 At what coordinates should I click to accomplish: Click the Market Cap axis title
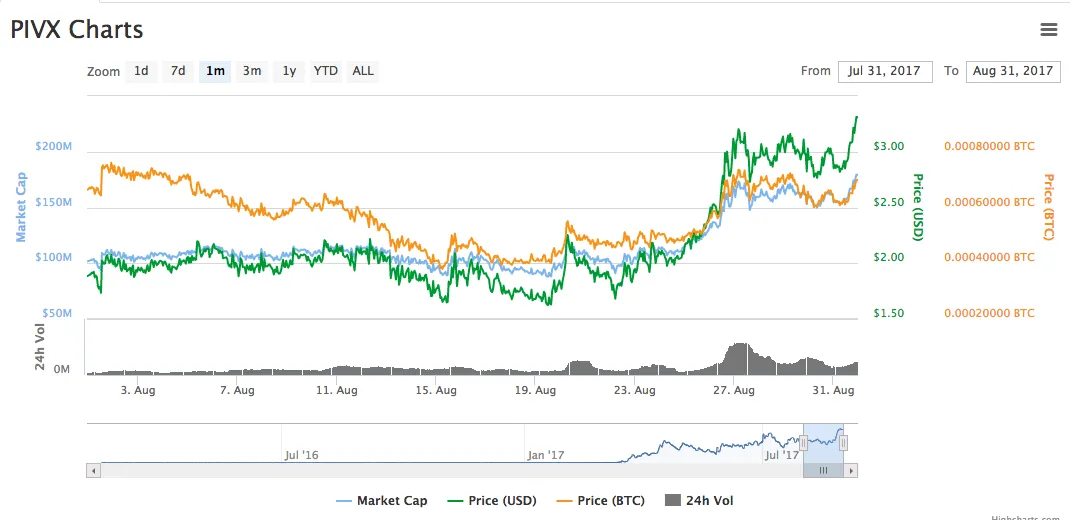click(20, 206)
